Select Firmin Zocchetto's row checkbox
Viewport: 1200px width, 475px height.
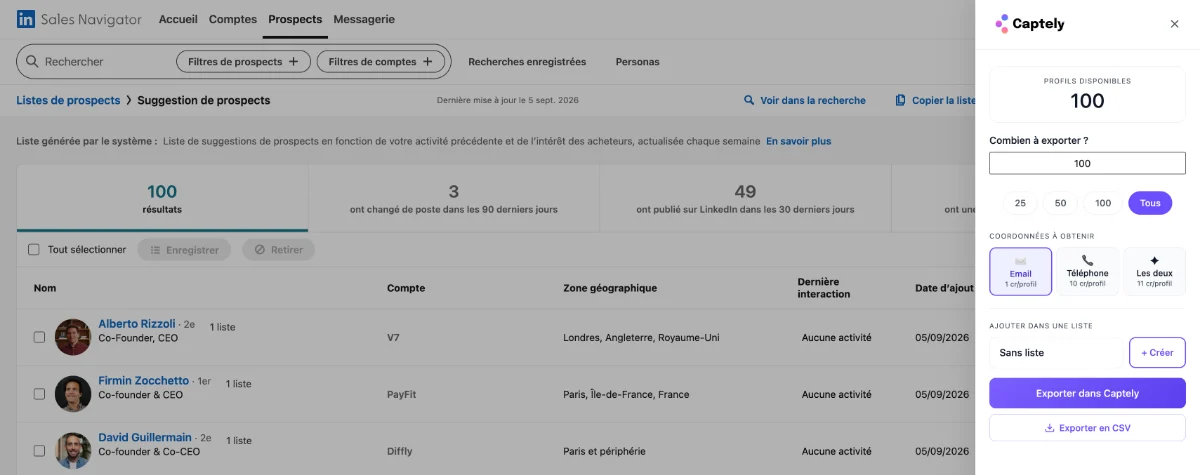[x=39, y=394]
